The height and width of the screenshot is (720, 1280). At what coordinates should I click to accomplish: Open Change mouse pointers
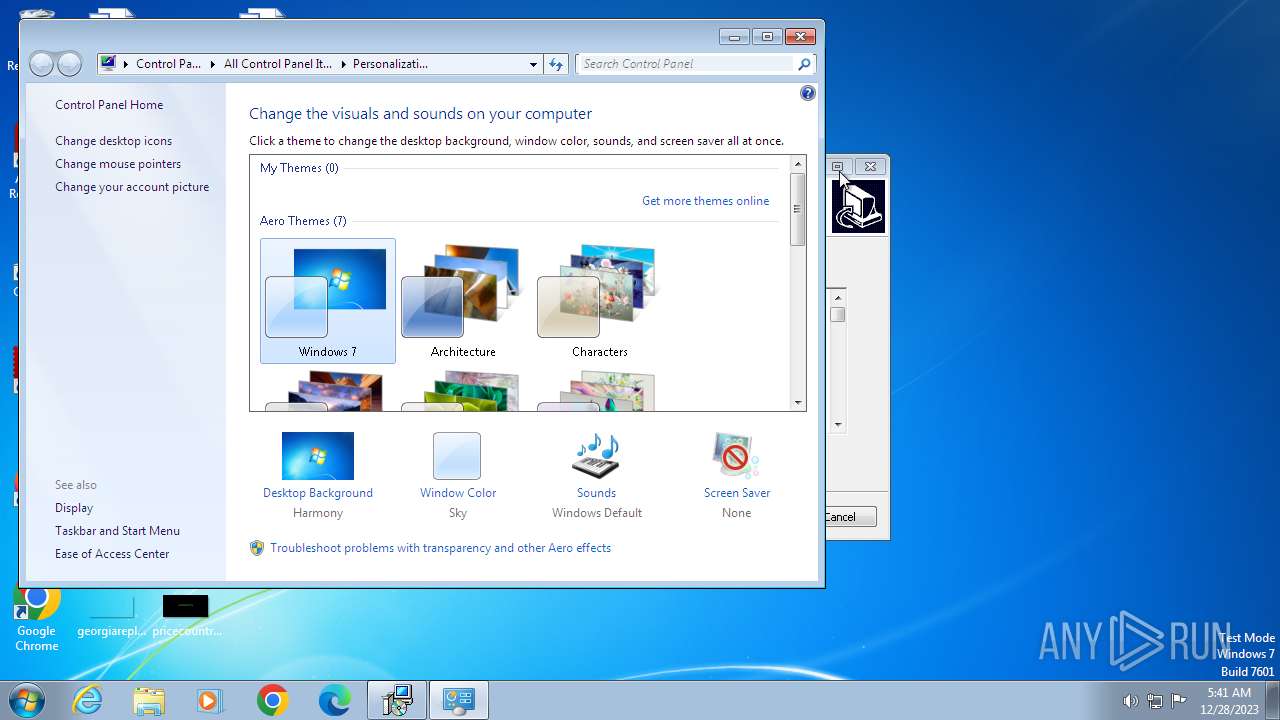tap(118, 164)
